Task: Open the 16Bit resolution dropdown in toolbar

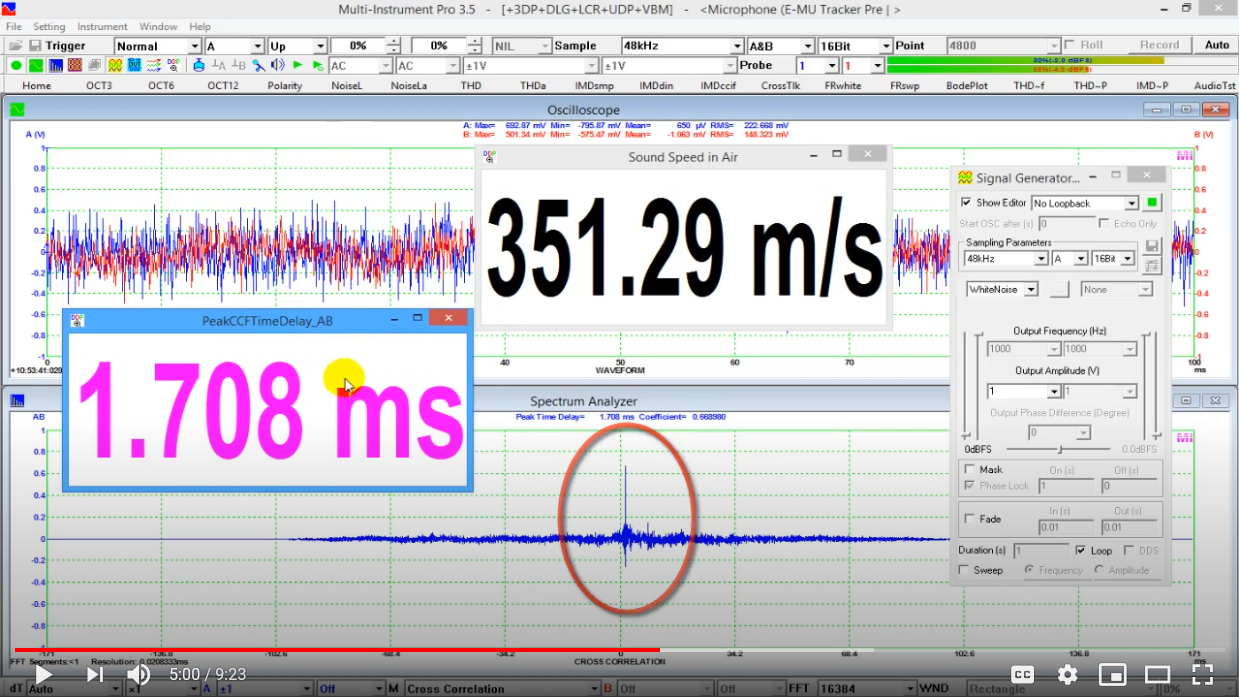Action: [x=855, y=46]
